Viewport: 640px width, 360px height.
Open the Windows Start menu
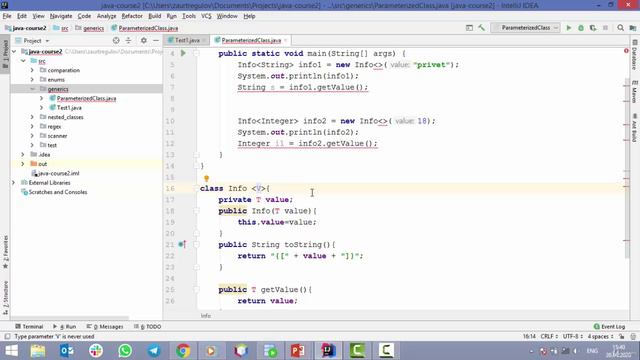[11, 351]
